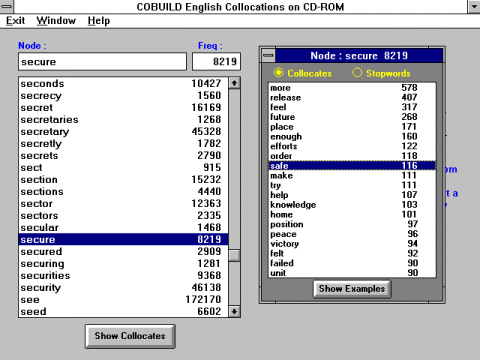Screen dimensions: 480x360
Task: Click the 'Node : secure 8219' title bar
Action: pyautogui.click(x=359, y=55)
